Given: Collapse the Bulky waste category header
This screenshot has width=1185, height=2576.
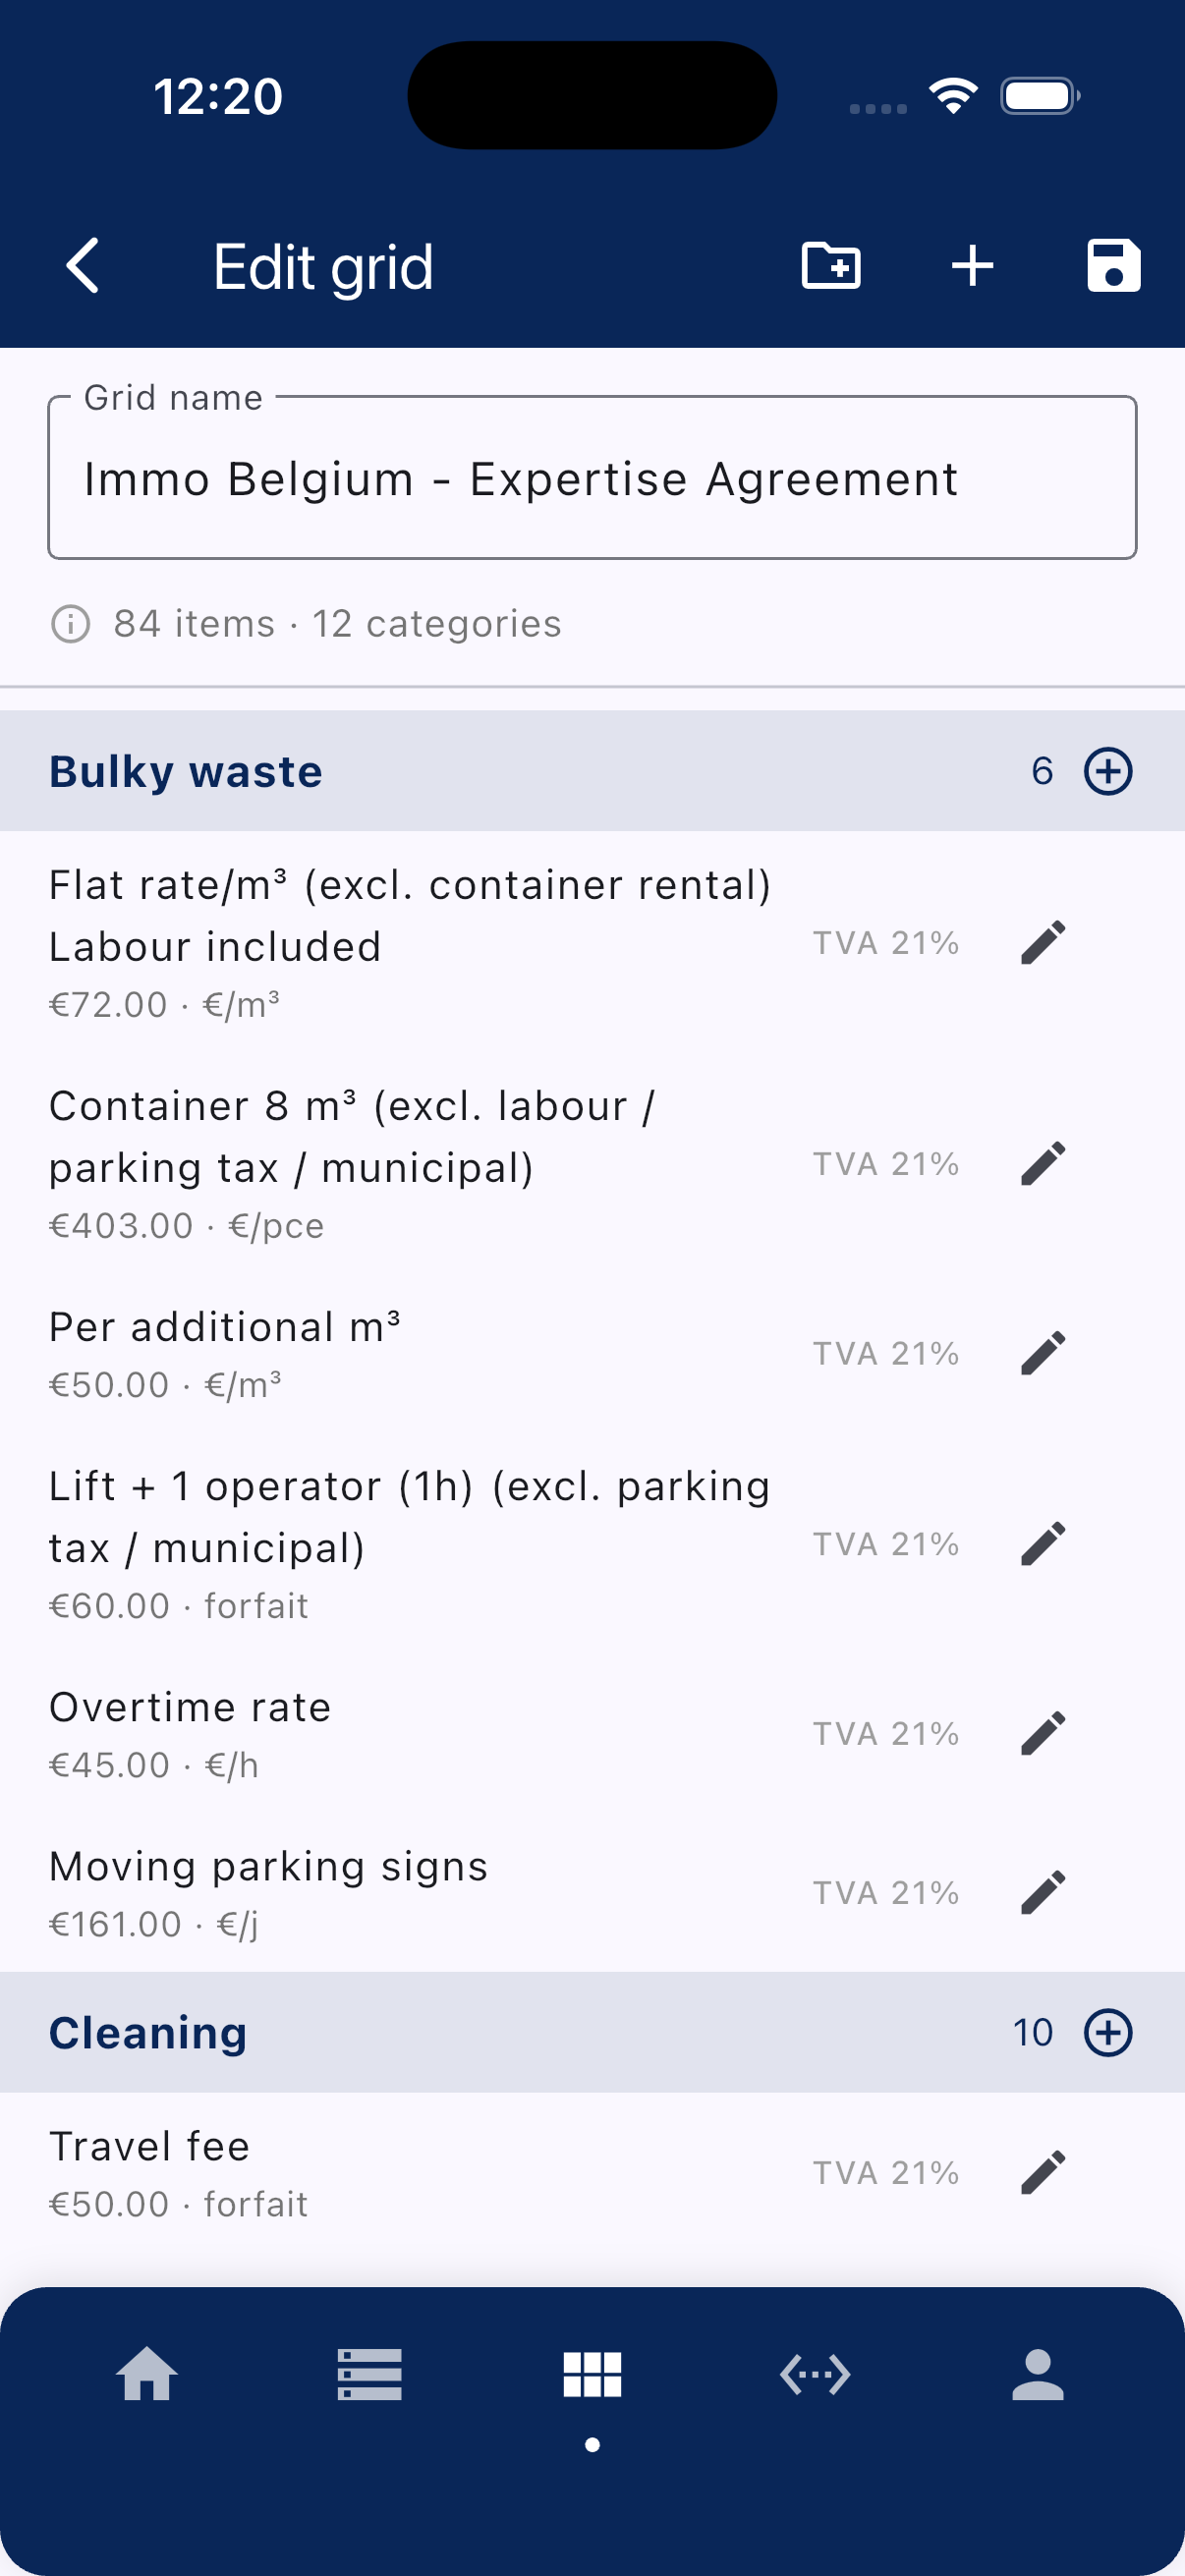Looking at the screenshot, I should pyautogui.click(x=400, y=771).
